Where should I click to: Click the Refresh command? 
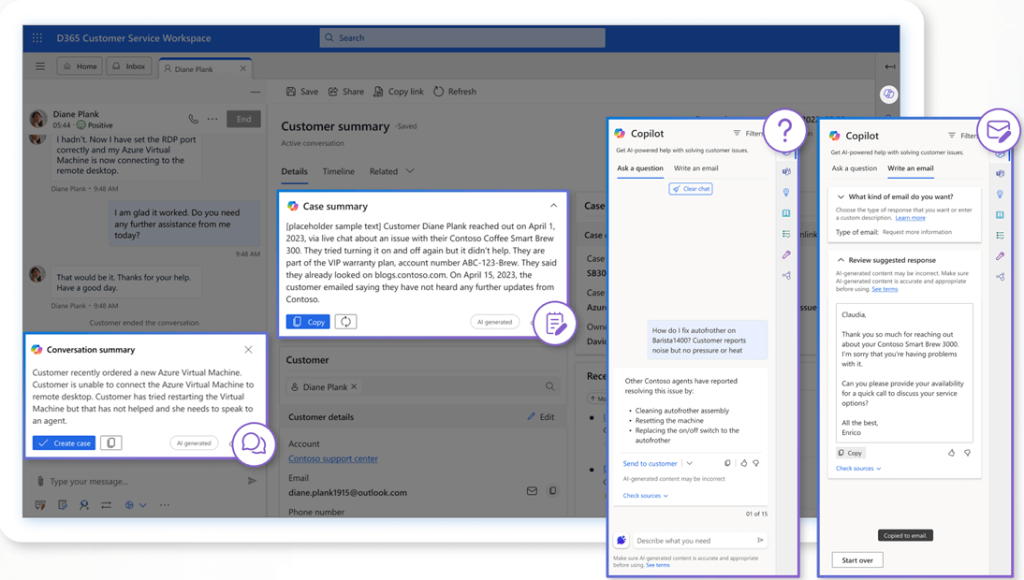click(x=455, y=91)
